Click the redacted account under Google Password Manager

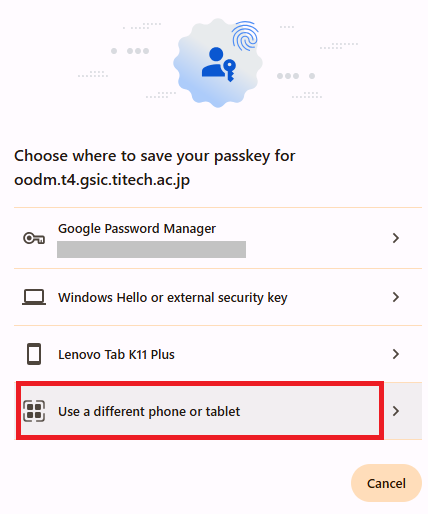[151, 249]
